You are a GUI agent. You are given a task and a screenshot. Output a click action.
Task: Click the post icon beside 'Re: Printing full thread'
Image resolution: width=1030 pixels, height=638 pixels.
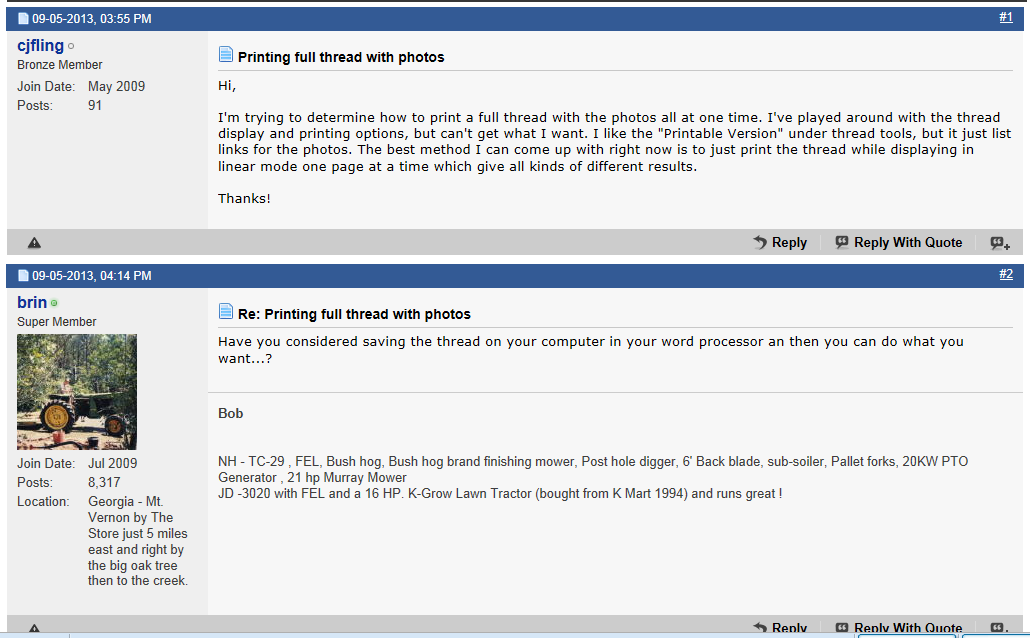[226, 313]
